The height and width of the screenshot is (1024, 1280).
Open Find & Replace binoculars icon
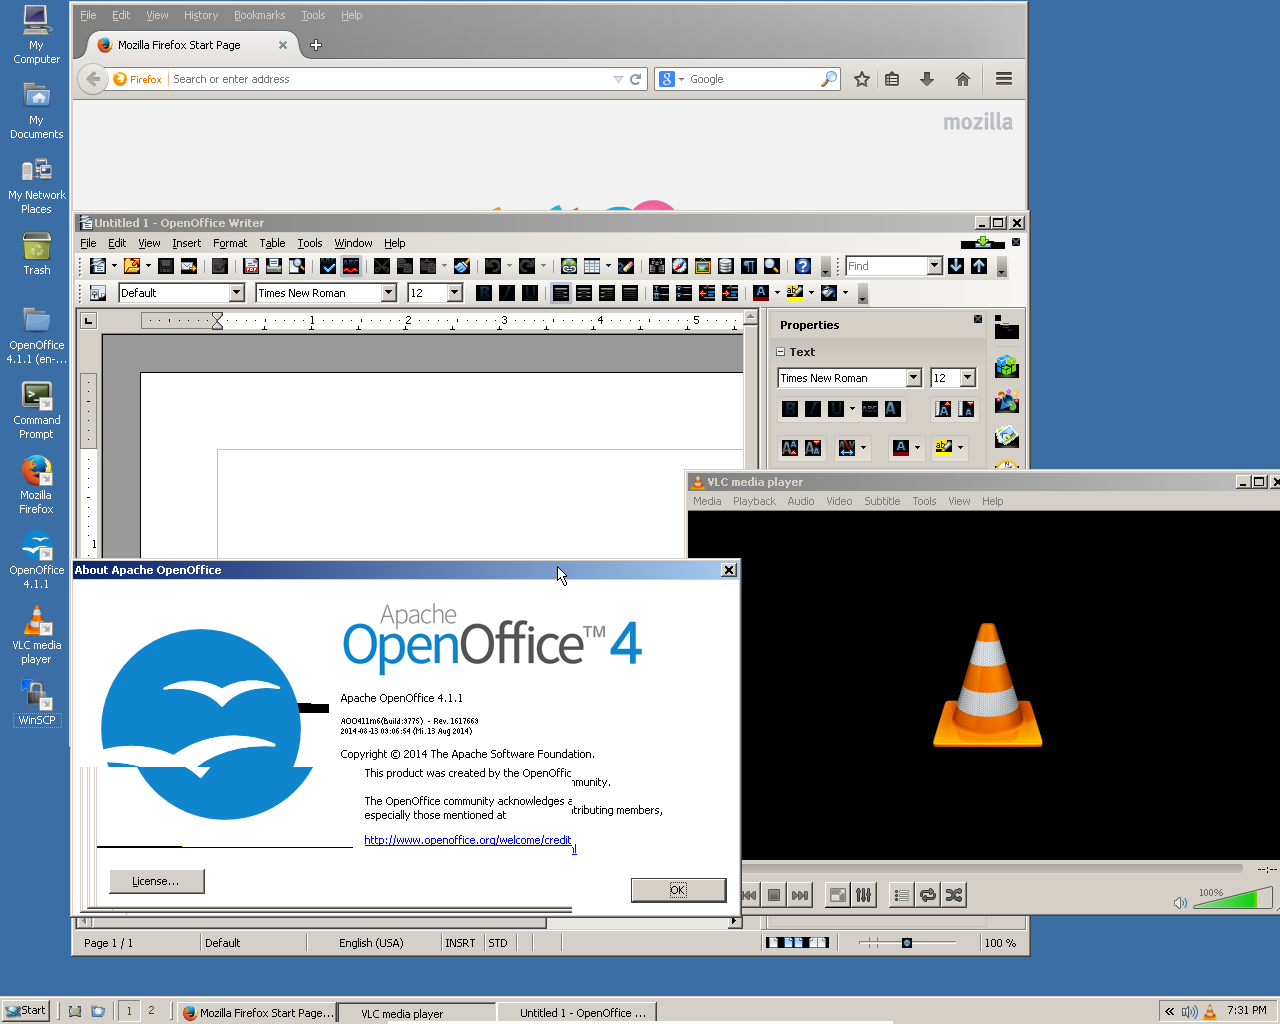coord(656,266)
